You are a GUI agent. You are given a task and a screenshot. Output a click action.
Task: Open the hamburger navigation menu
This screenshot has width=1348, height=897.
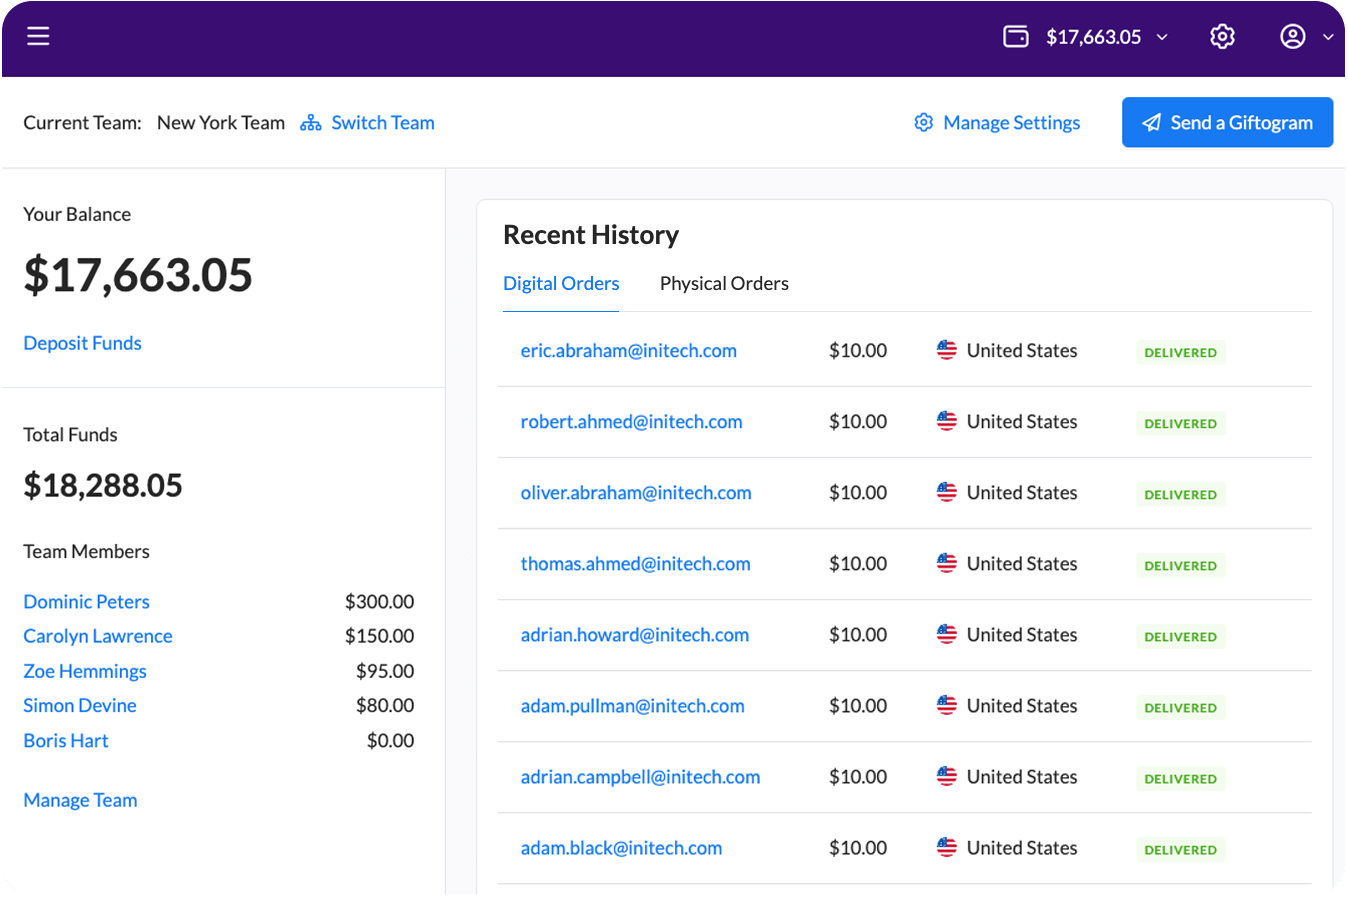[x=38, y=36]
